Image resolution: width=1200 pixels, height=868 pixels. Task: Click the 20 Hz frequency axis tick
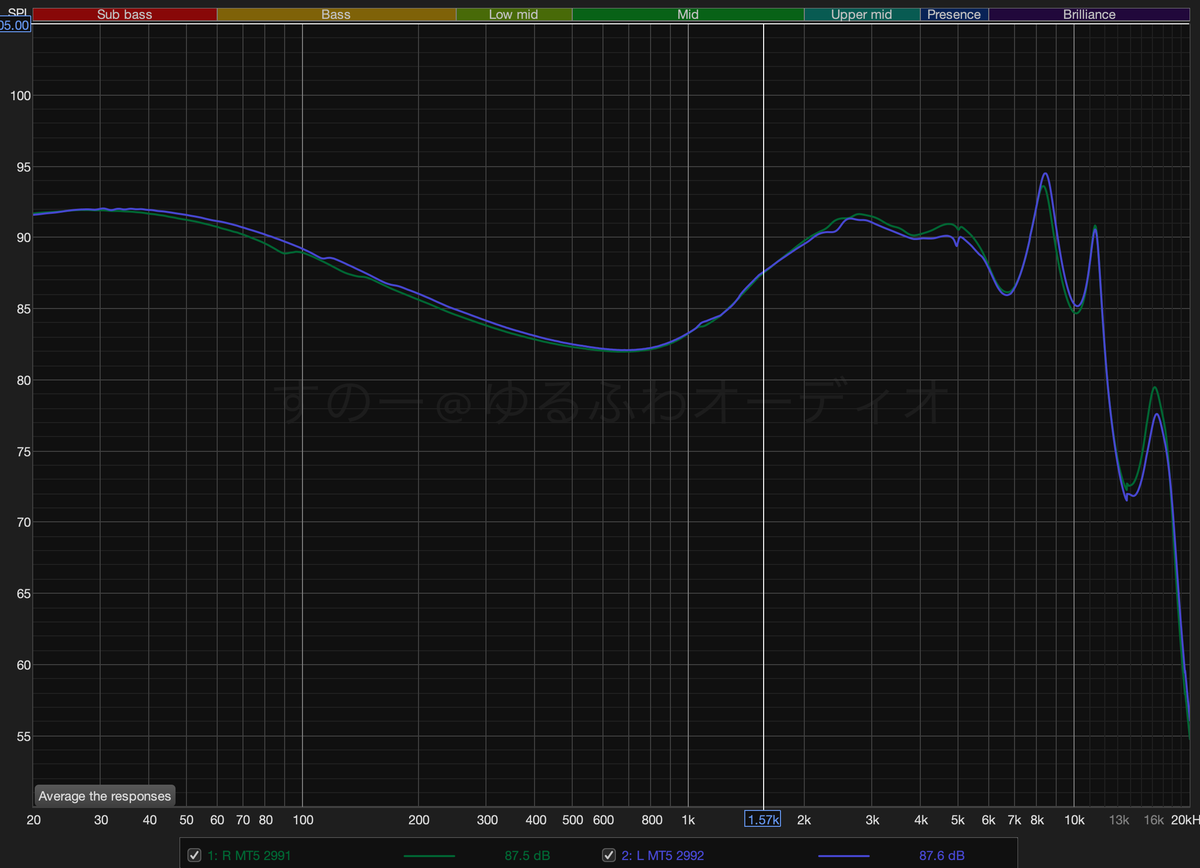point(34,820)
